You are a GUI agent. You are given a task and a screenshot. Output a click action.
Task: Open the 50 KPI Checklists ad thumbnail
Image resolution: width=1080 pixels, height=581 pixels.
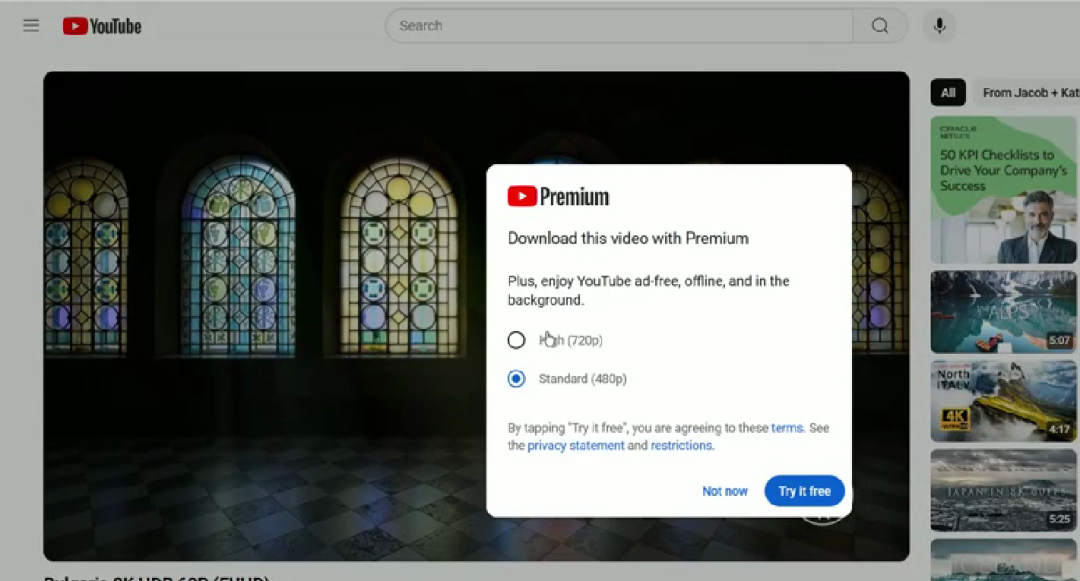[x=1003, y=190]
